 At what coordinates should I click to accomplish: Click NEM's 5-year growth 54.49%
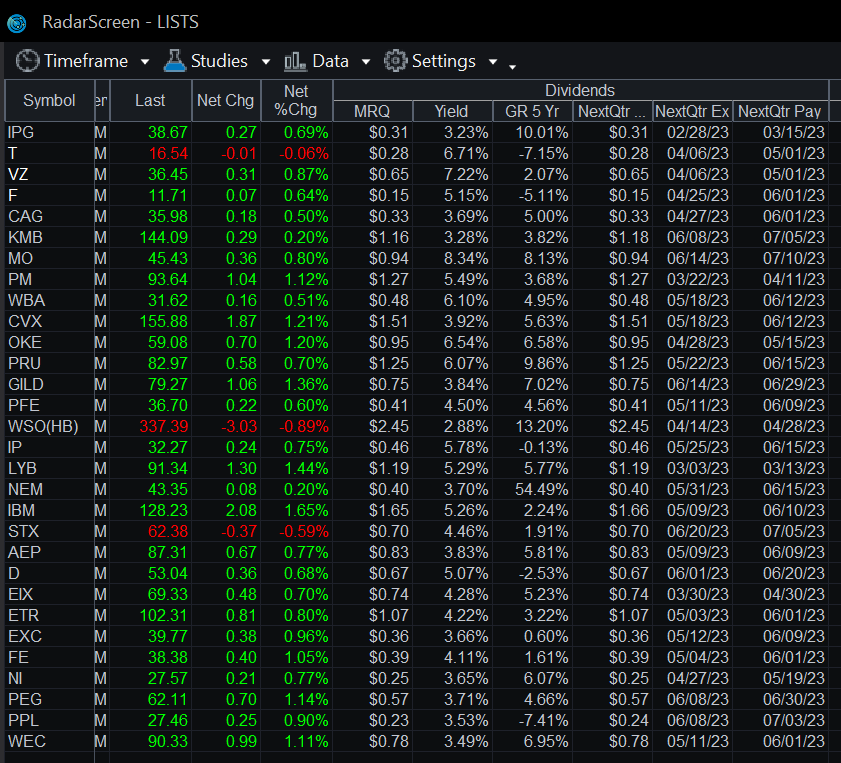pos(542,489)
